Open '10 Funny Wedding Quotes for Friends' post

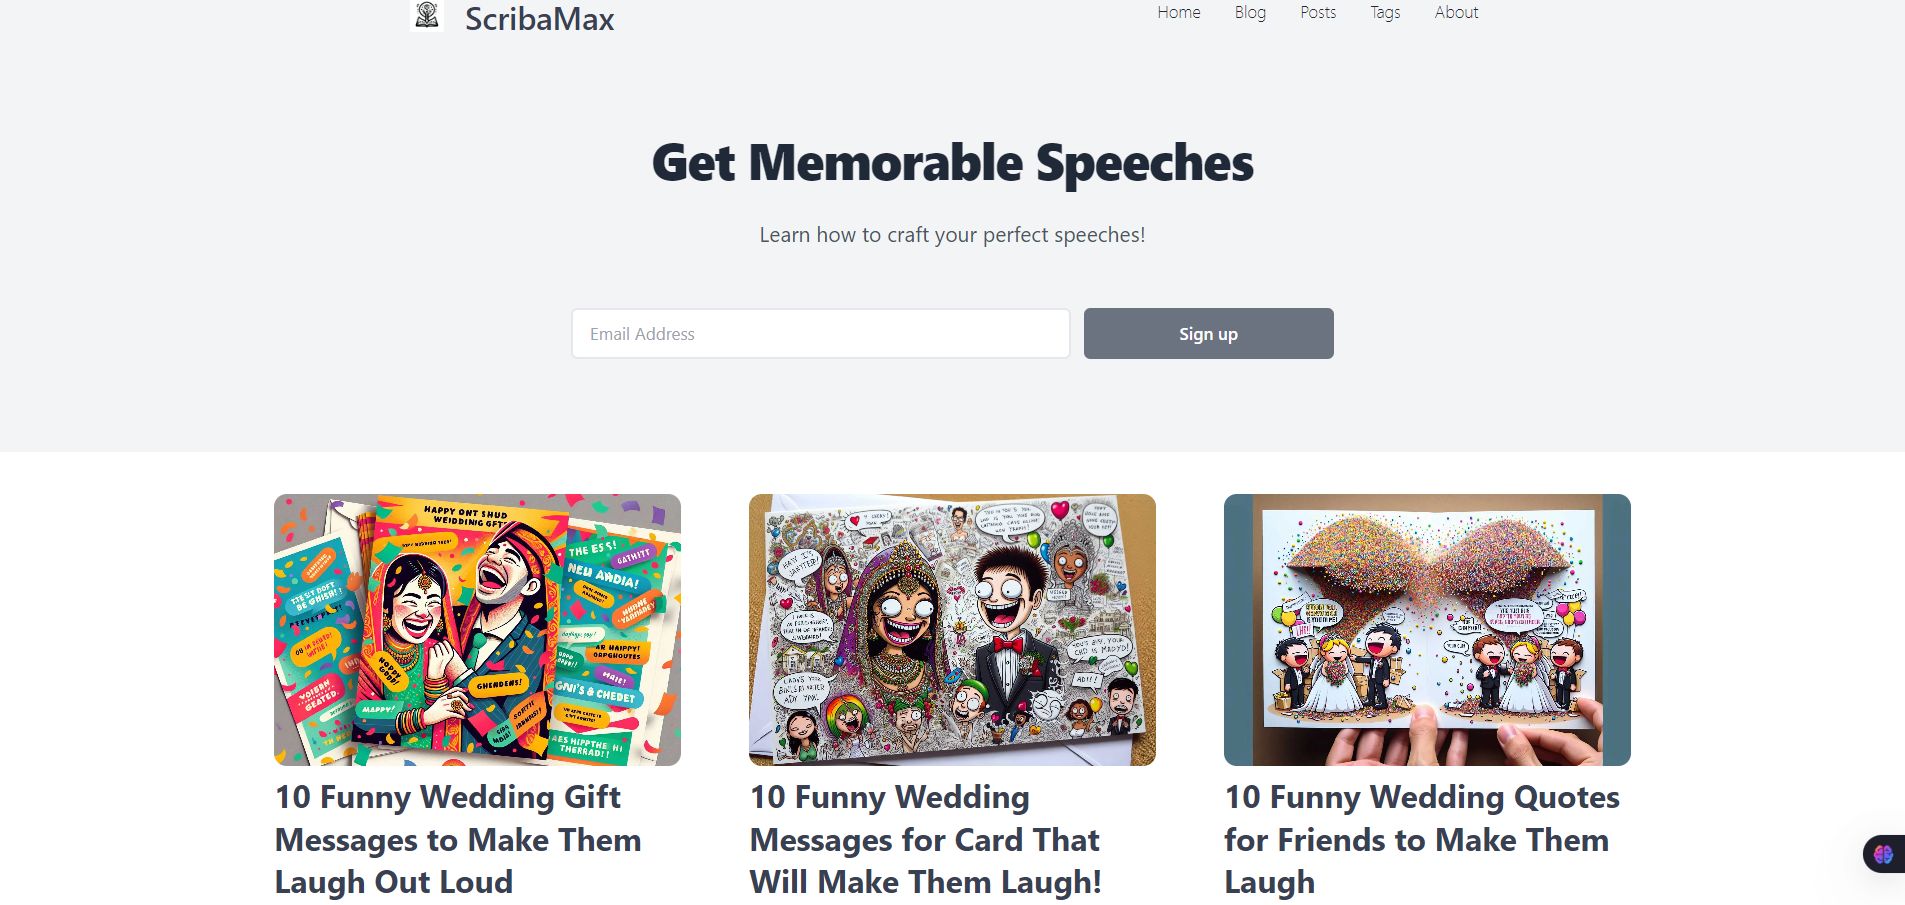pyautogui.click(x=1421, y=840)
